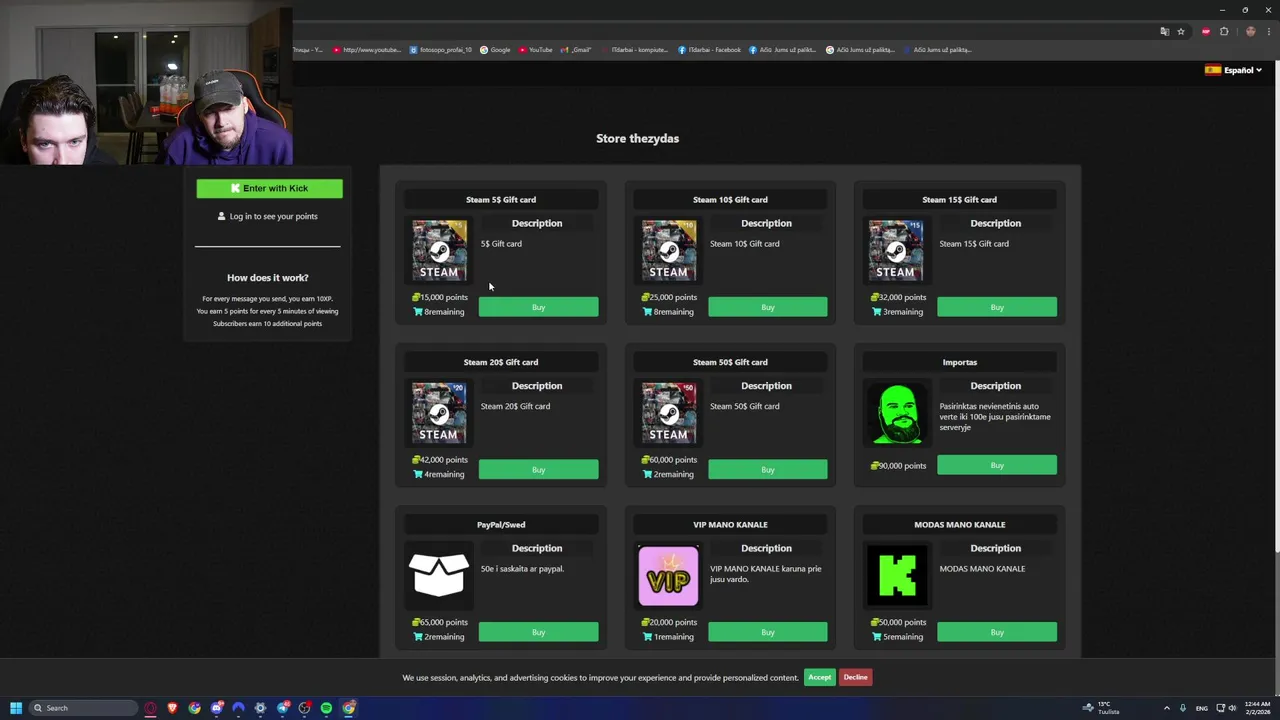Viewport: 1280px width, 720px height.
Task: Buy the PayPal/Swed reward
Action: 538,632
